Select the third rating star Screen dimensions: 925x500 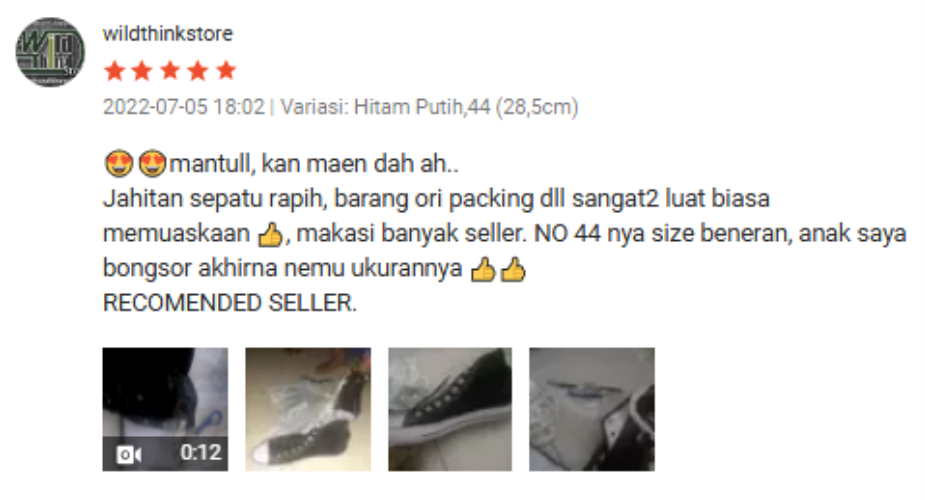pos(170,71)
